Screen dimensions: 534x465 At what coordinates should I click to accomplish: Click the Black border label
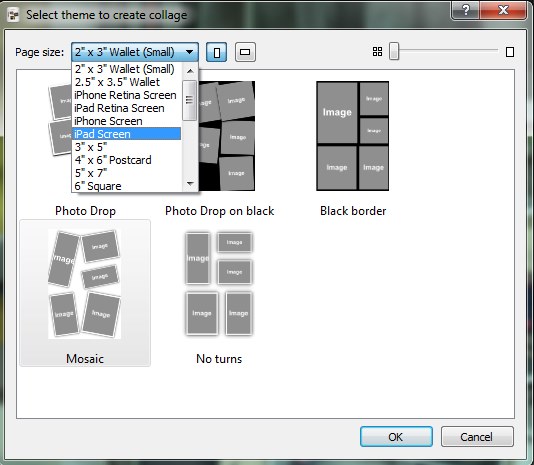click(x=353, y=211)
